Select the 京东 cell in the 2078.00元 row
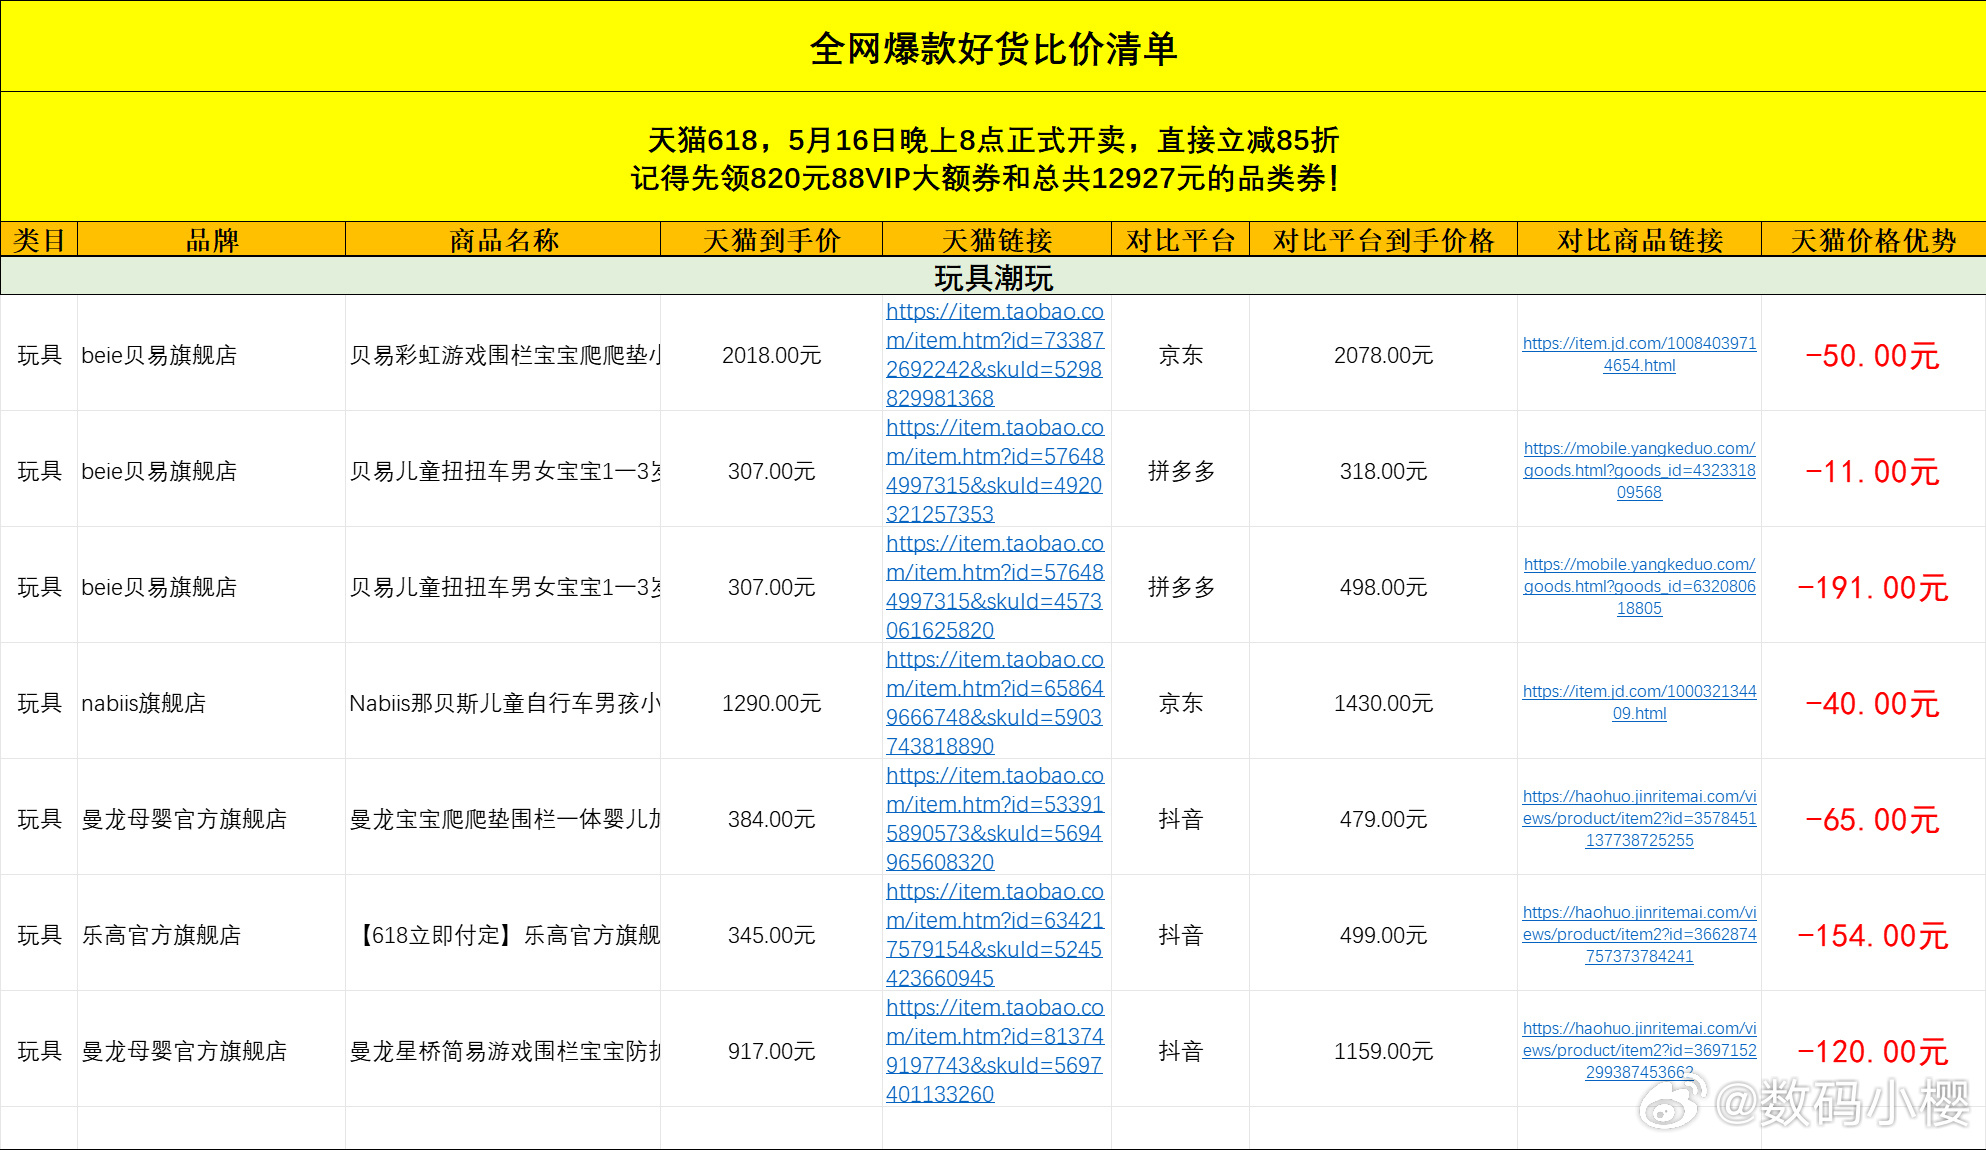 pyautogui.click(x=1181, y=355)
